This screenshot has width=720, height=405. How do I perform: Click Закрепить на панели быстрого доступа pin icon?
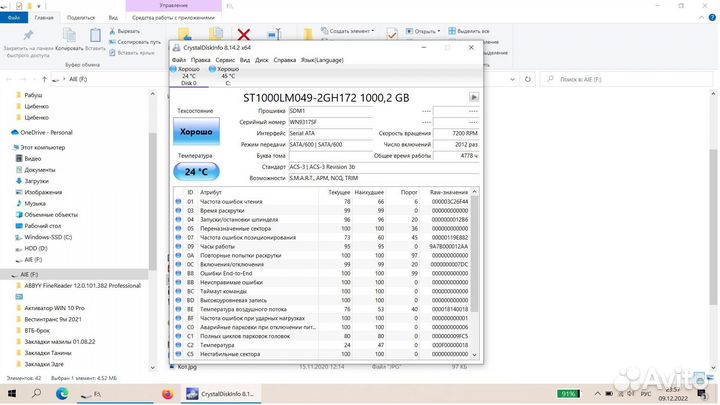pyautogui.click(x=28, y=35)
